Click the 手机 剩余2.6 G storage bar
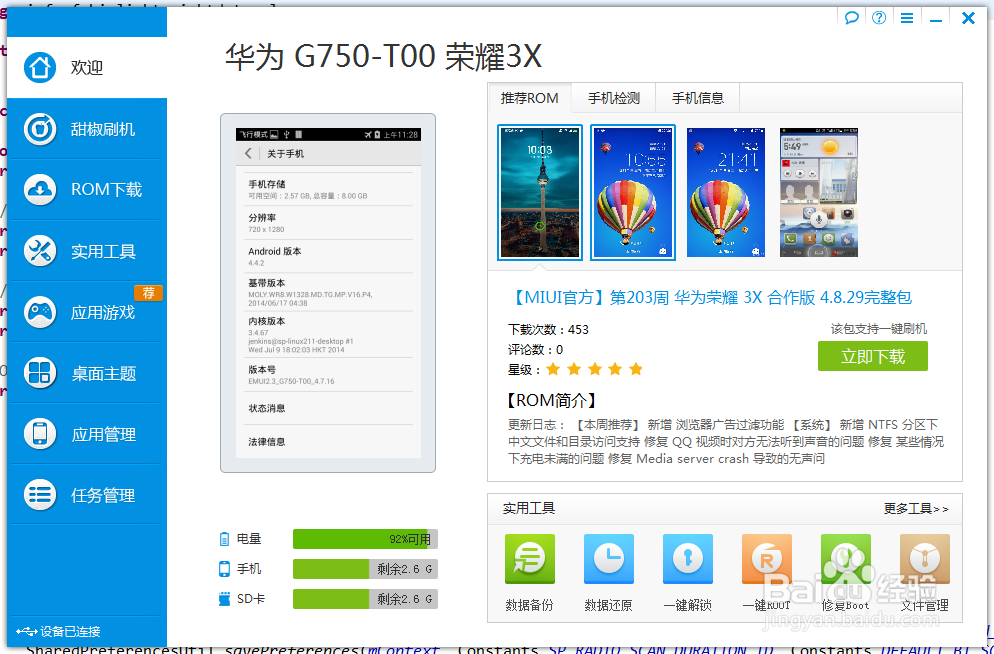The width and height of the screenshot is (994, 654). pyautogui.click(x=365, y=569)
